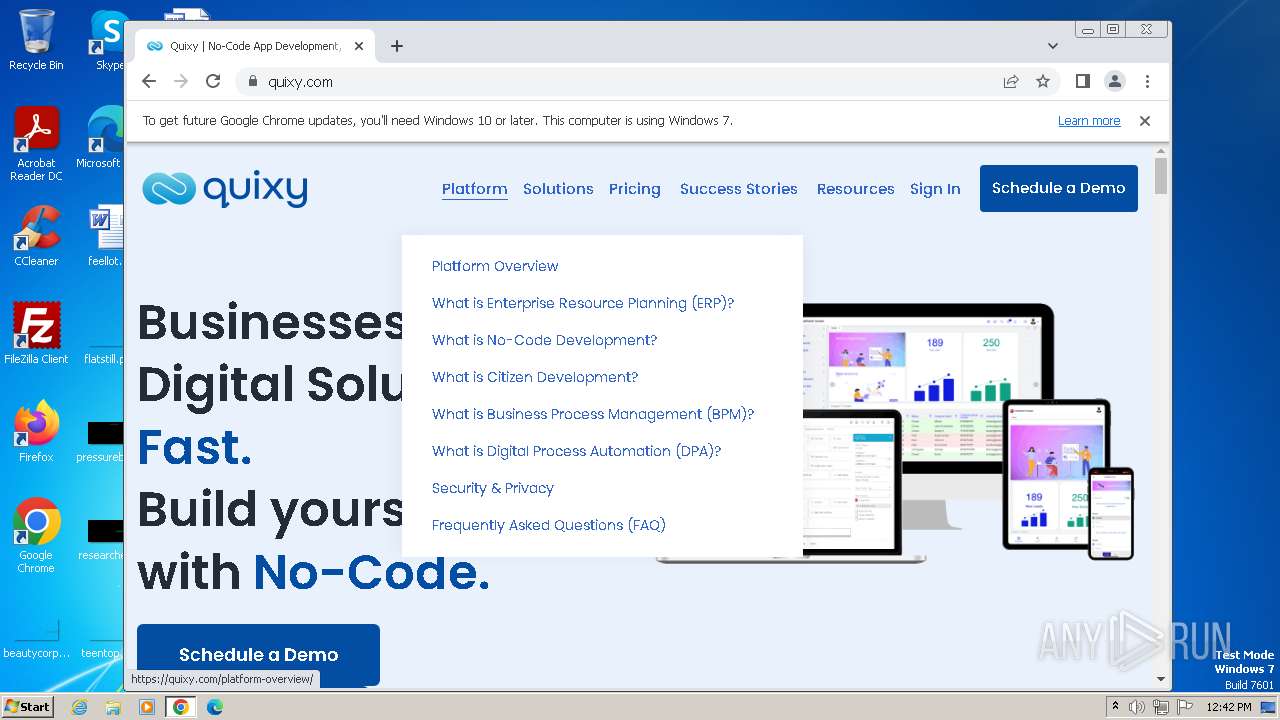
Task: Go to the Pricing page
Action: pyautogui.click(x=635, y=189)
